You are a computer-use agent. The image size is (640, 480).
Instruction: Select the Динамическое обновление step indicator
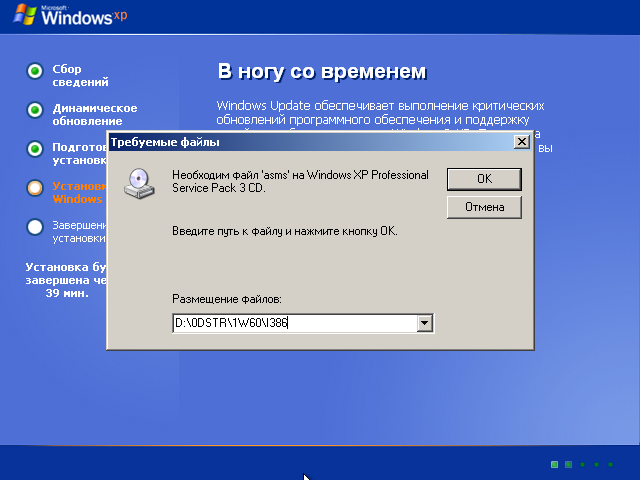(x=35, y=110)
